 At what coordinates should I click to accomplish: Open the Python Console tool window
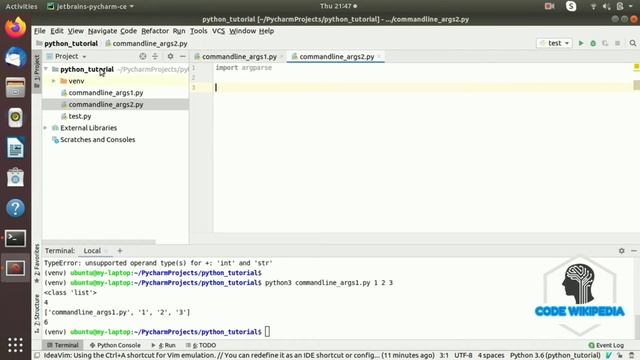(x=115, y=345)
